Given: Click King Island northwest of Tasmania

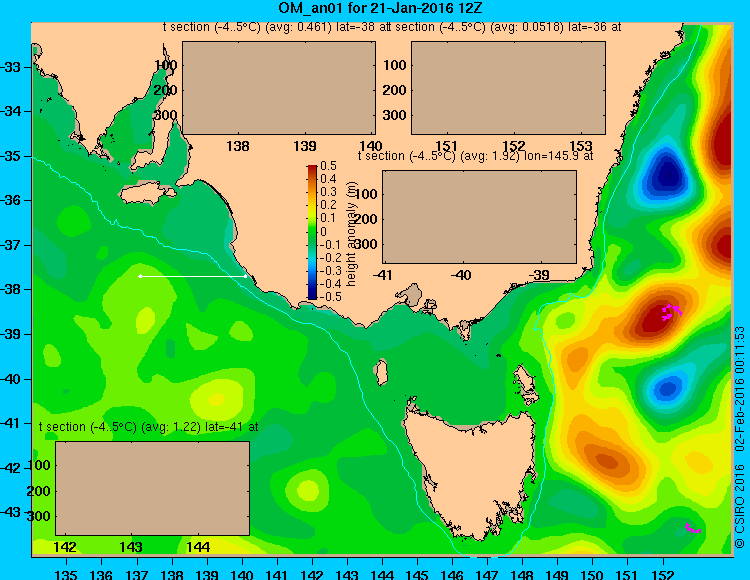Looking at the screenshot, I should point(381,373).
